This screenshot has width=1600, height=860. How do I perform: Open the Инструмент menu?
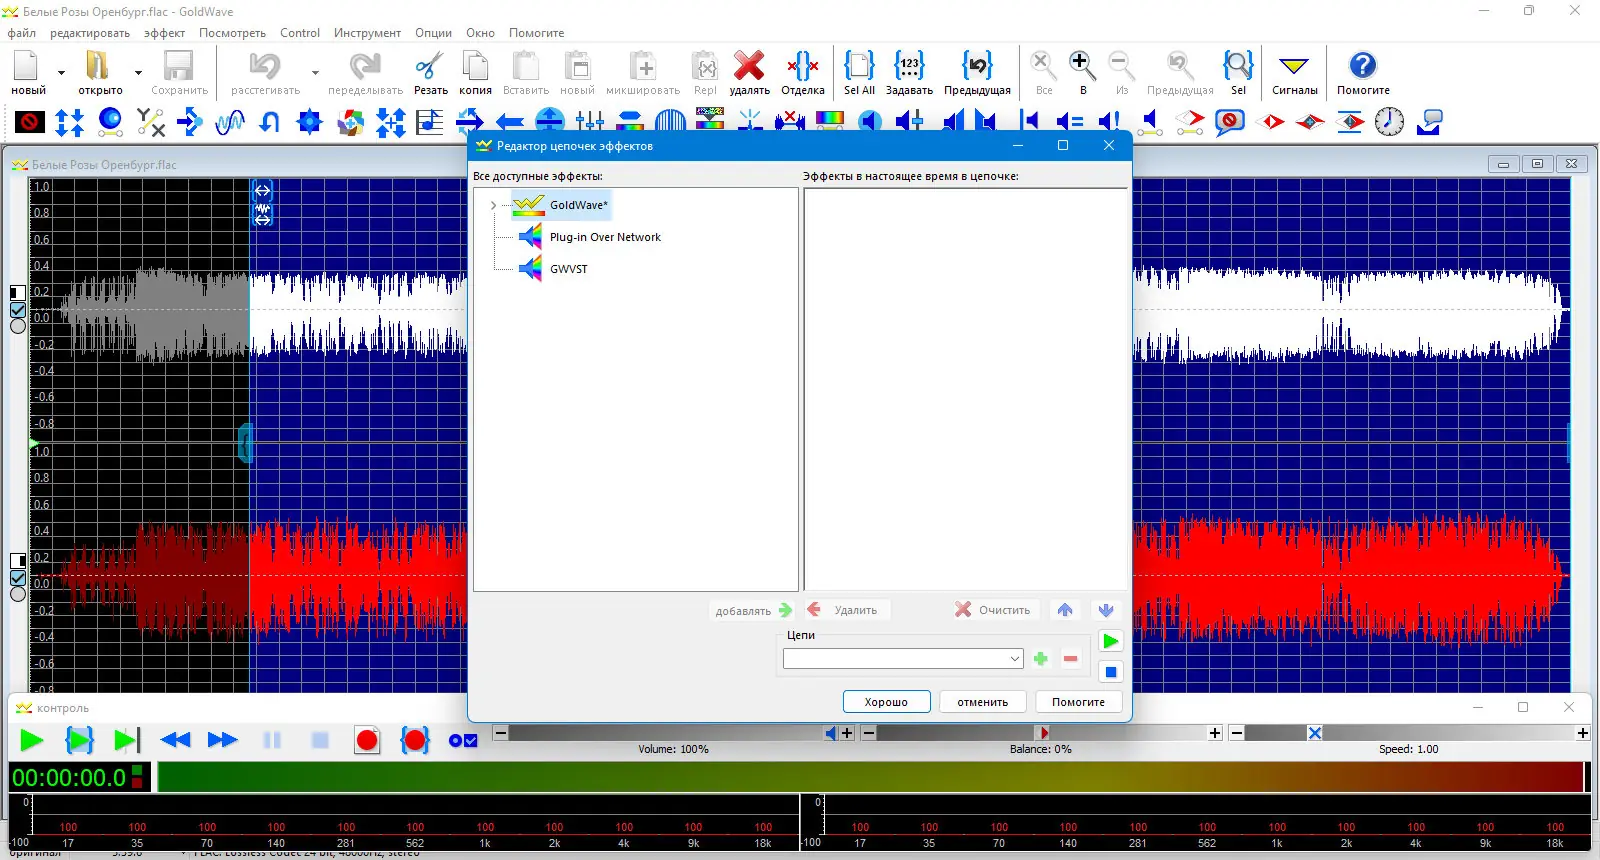click(367, 33)
